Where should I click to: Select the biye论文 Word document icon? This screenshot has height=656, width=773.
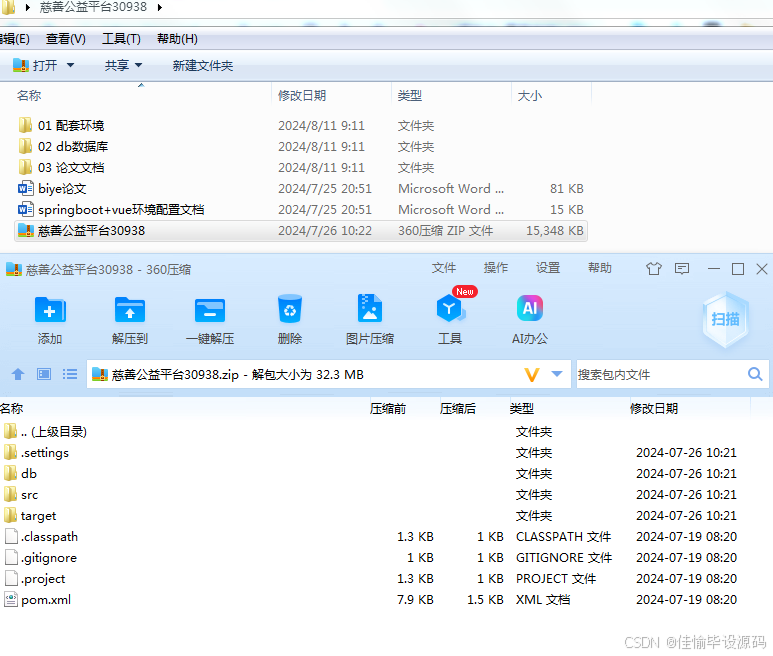25,188
